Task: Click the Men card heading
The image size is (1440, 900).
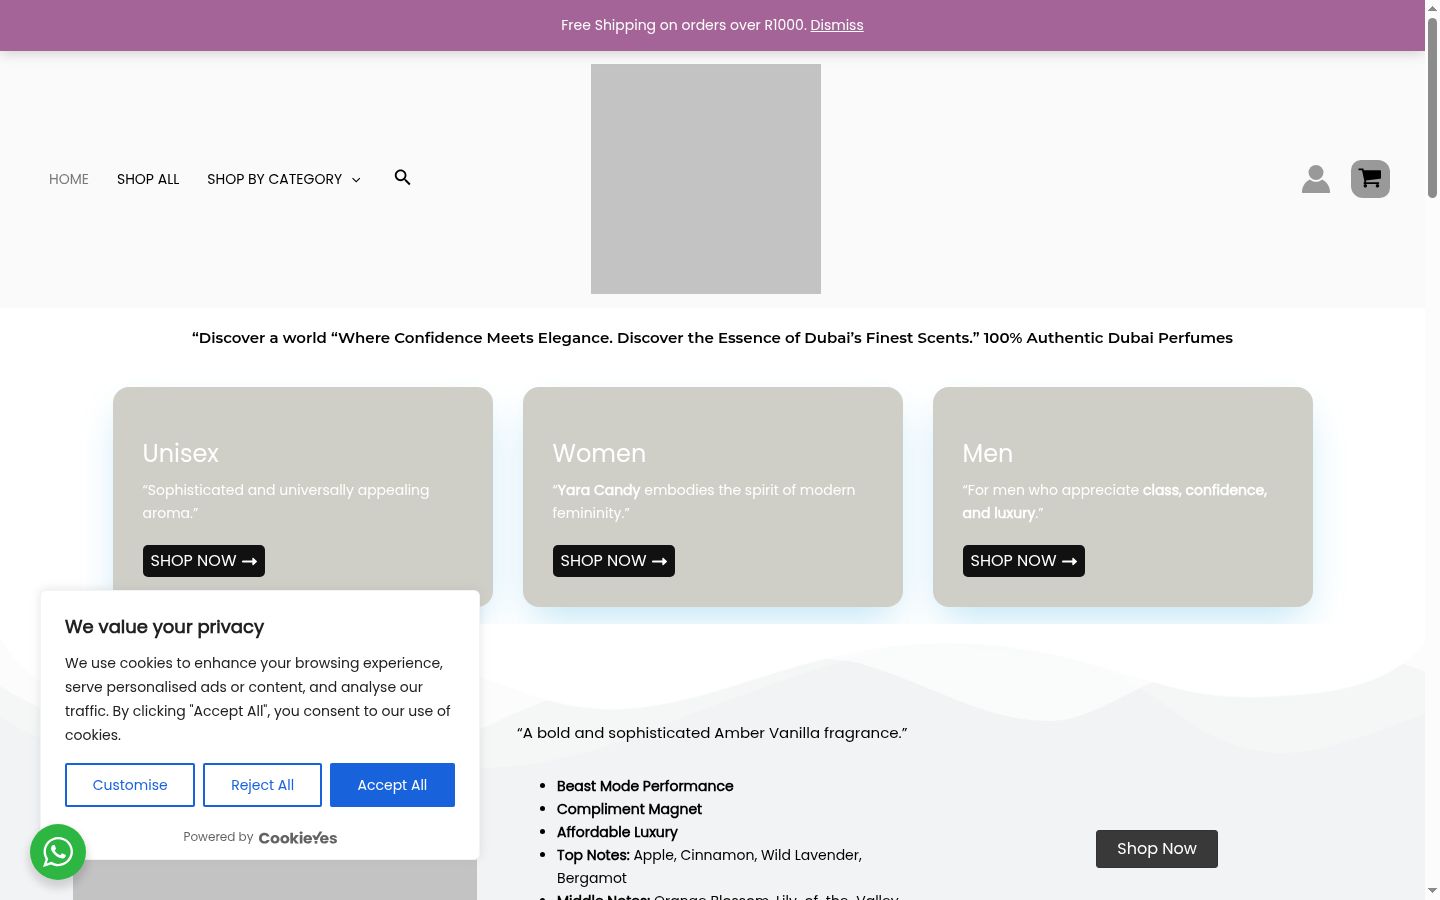Action: [x=988, y=453]
